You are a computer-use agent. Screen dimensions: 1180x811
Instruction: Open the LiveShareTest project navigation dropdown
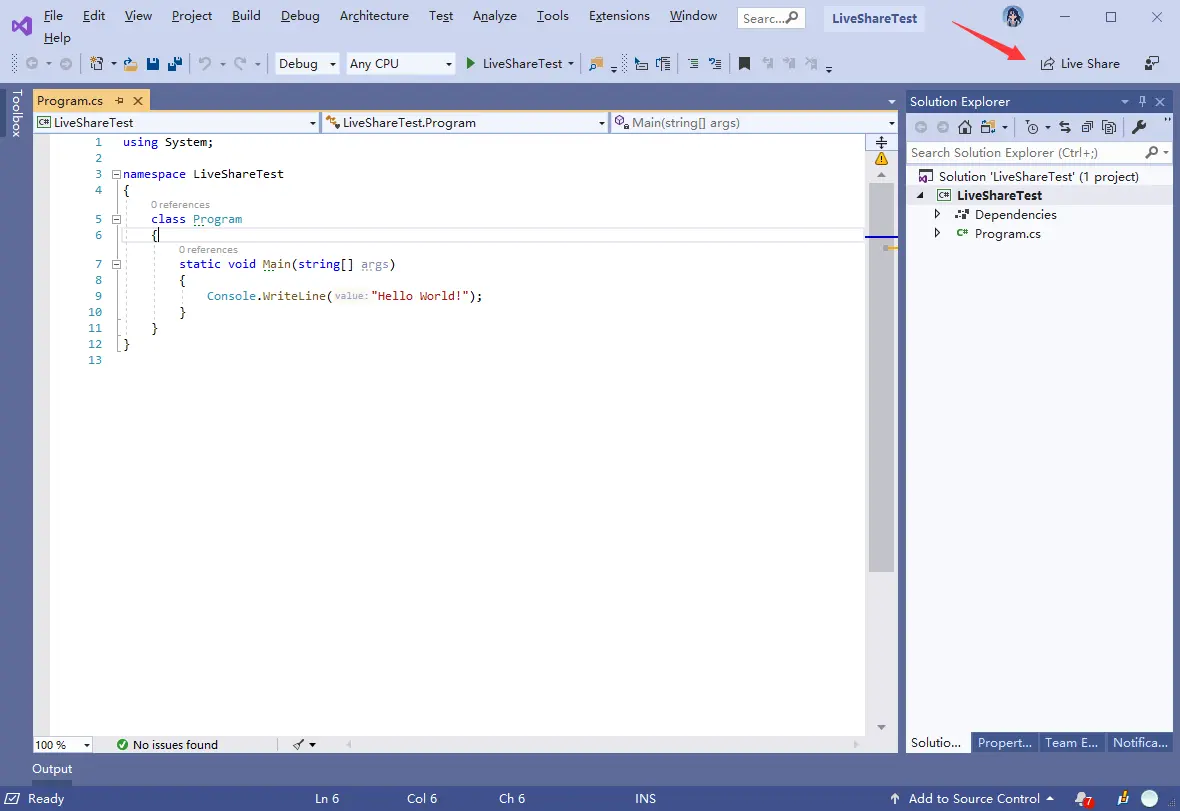tap(177, 123)
